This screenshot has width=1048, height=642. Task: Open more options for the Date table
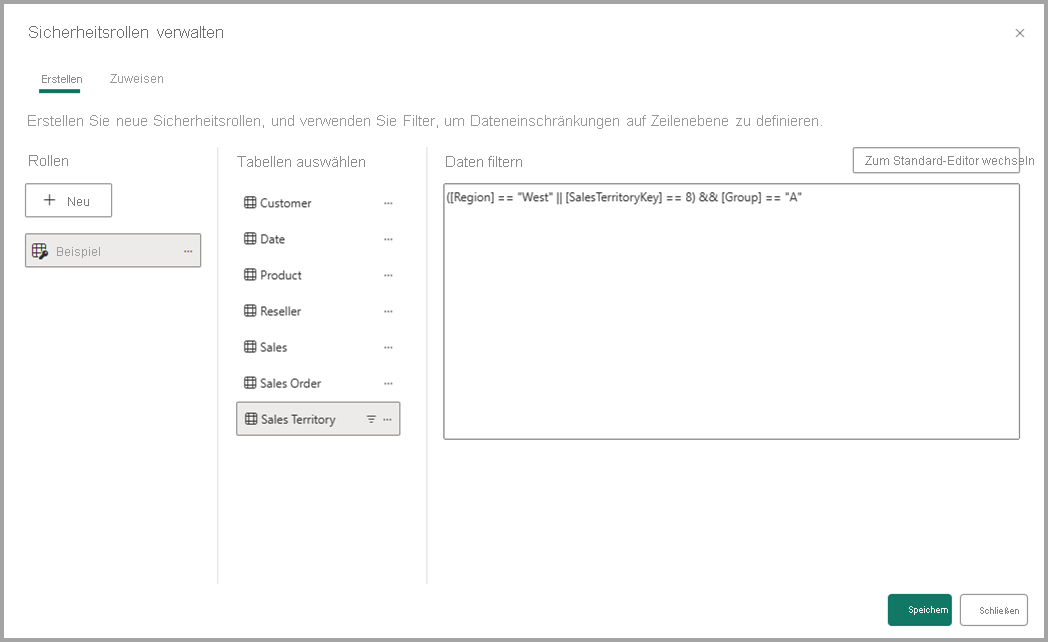coord(388,239)
